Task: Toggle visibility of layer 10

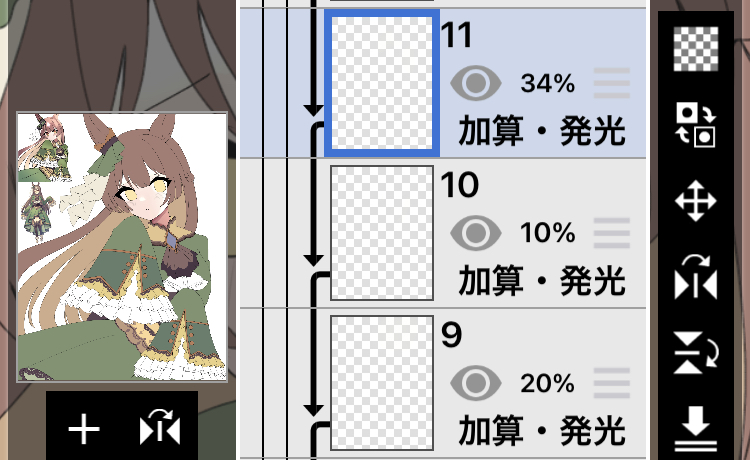Action: (475, 233)
